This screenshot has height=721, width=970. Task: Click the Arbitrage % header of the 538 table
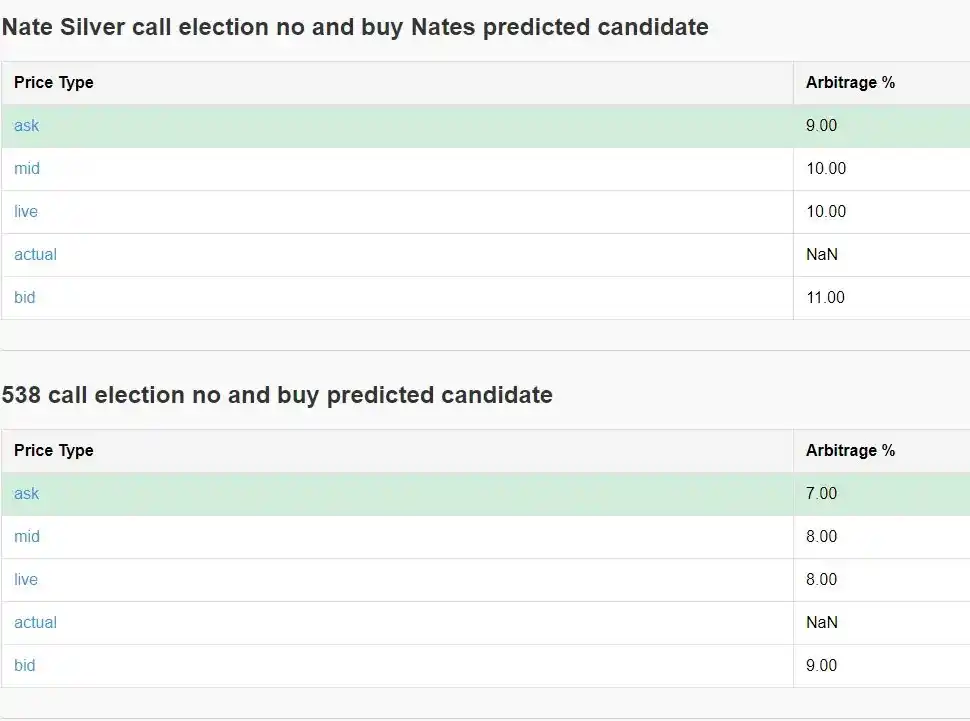click(x=851, y=450)
